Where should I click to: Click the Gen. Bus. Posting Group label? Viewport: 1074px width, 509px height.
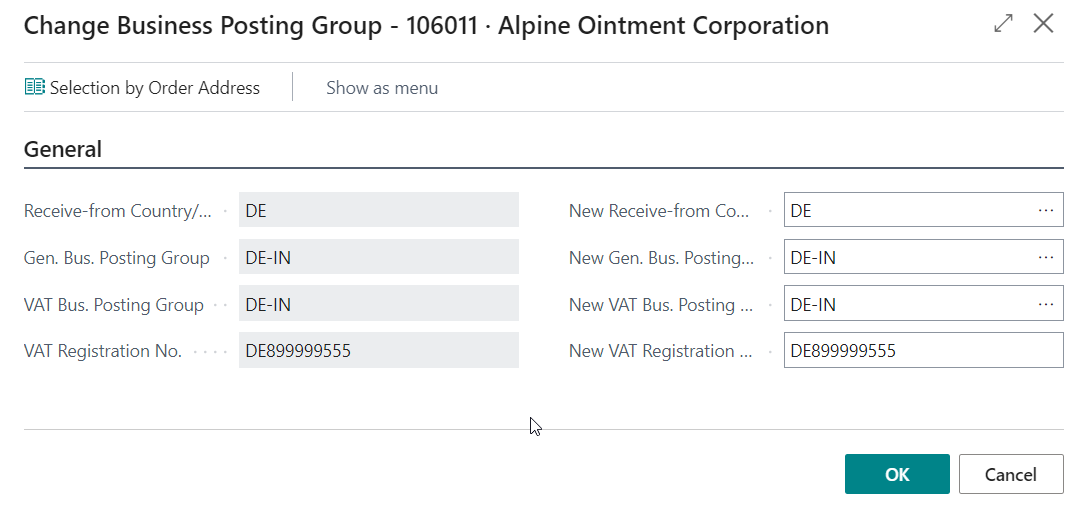(x=116, y=258)
